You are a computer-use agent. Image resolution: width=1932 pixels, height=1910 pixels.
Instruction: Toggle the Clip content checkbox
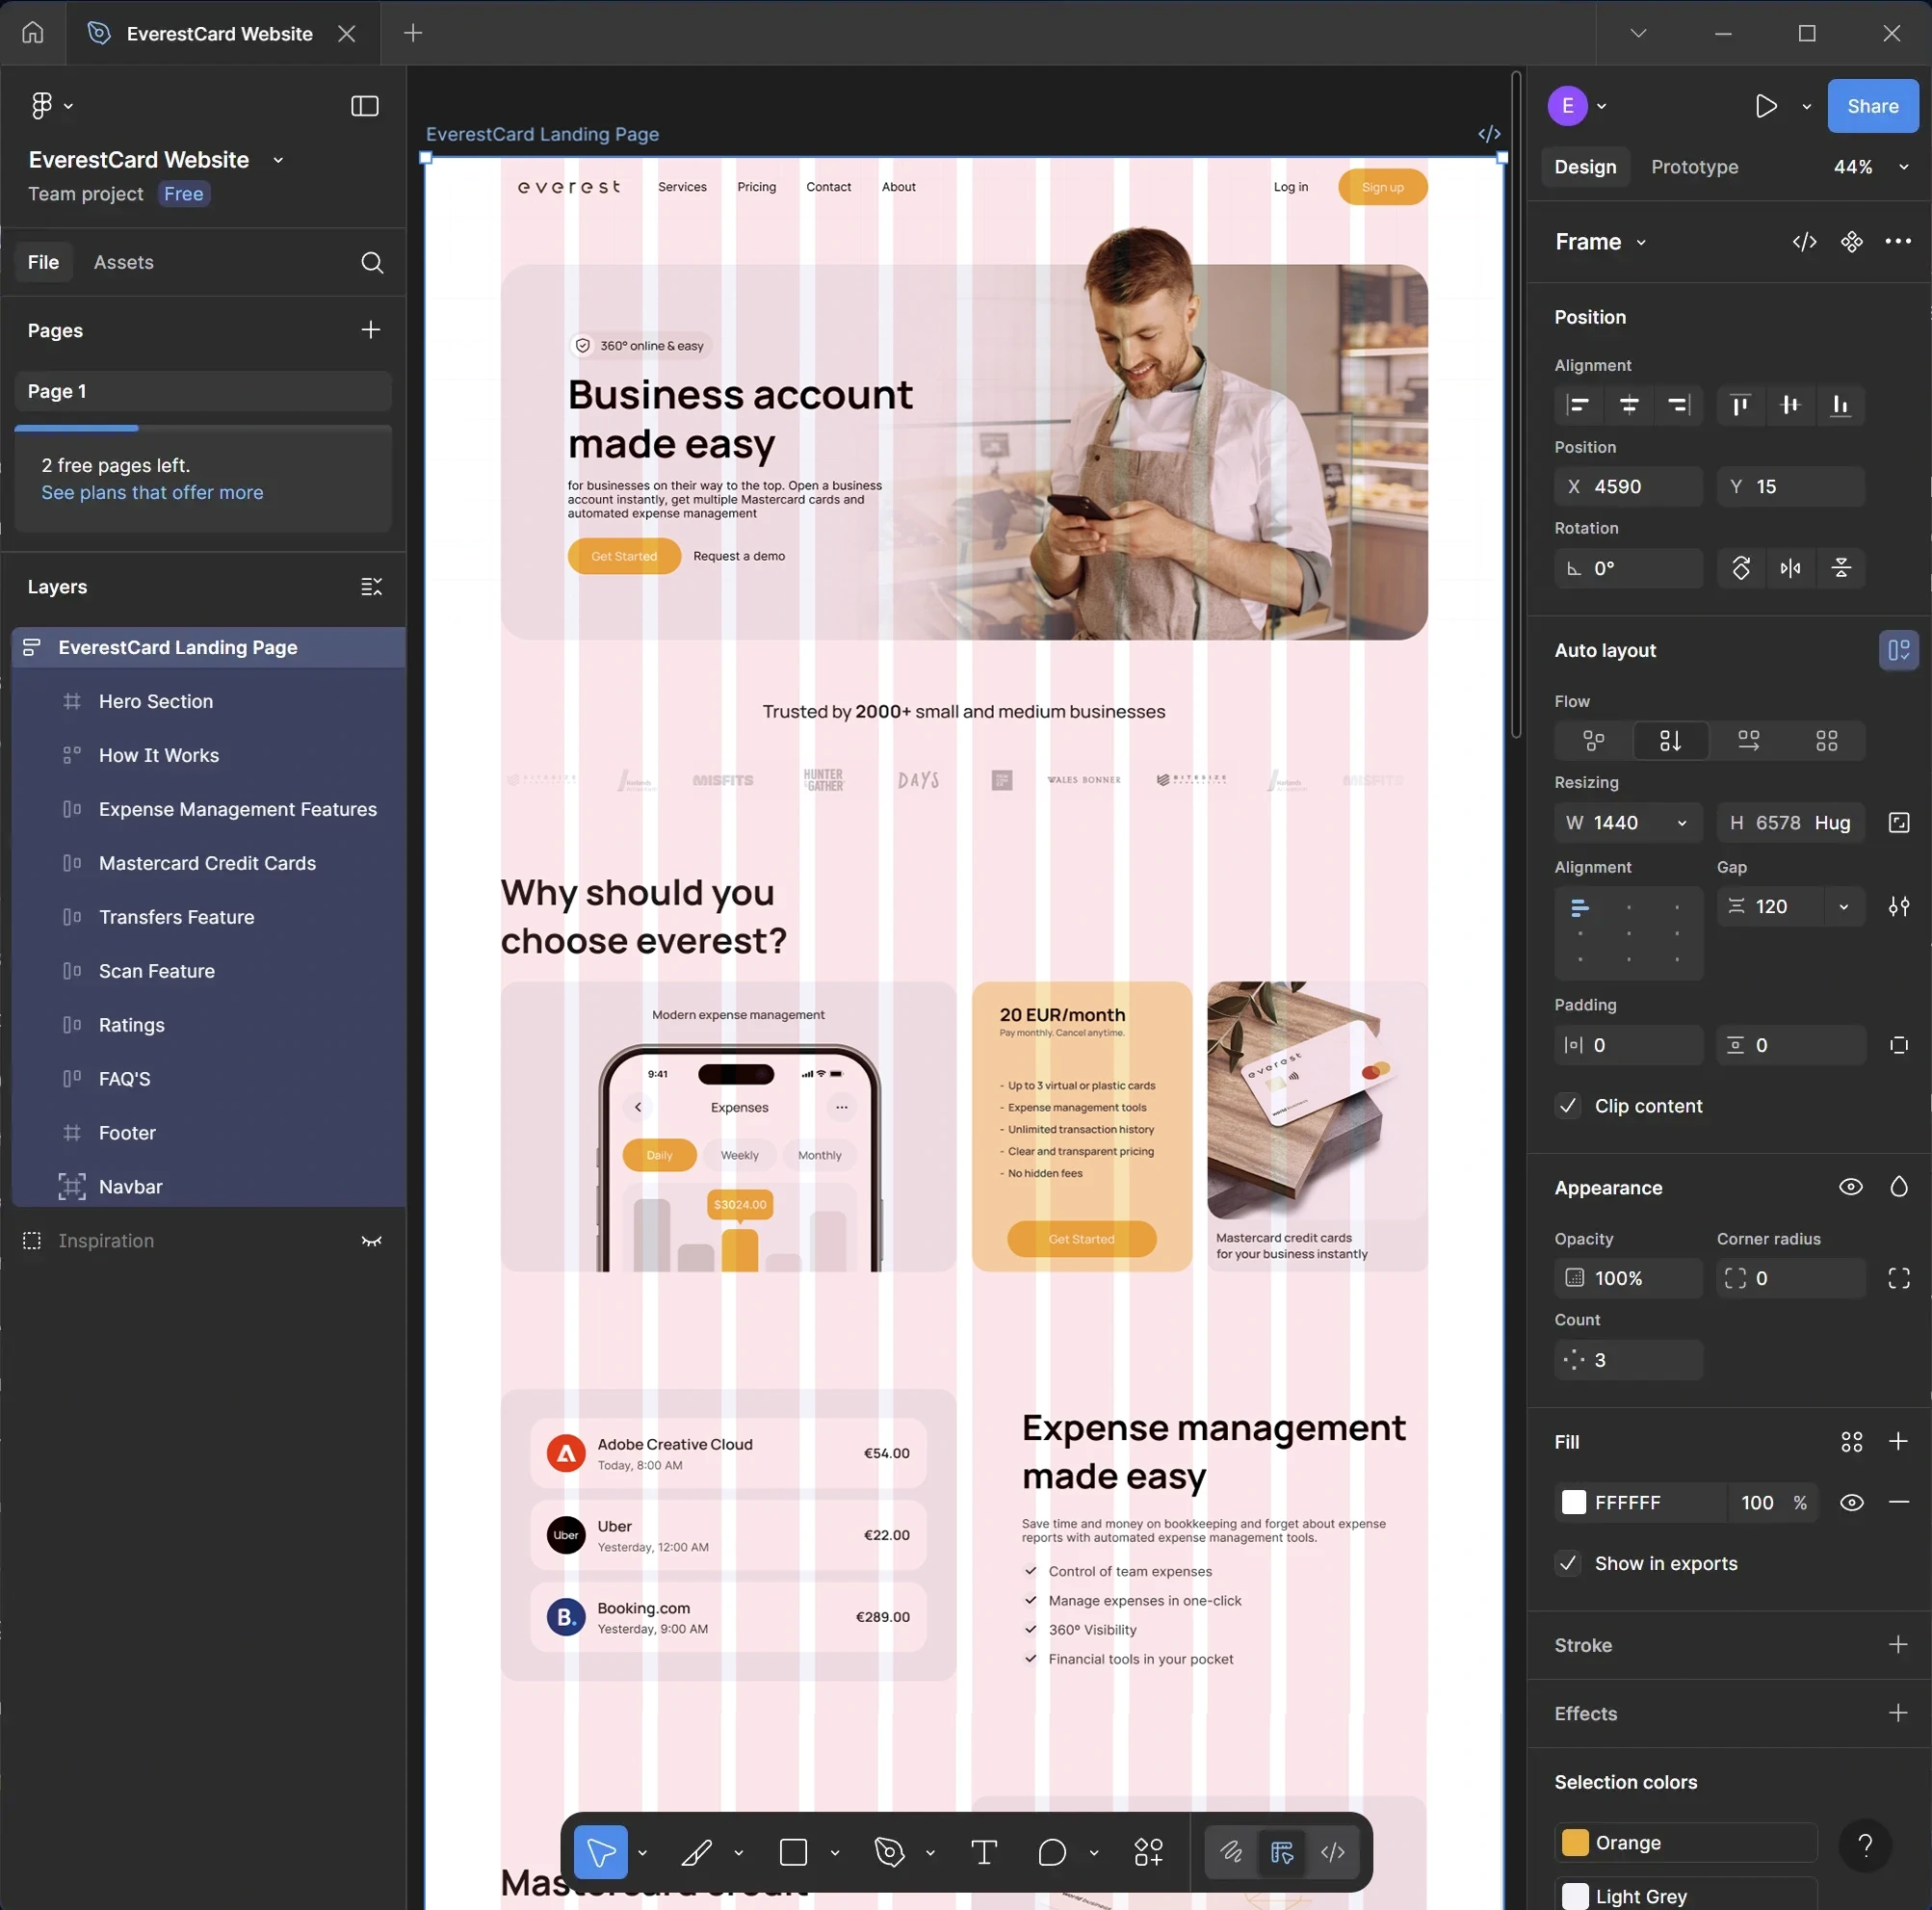click(1567, 1106)
